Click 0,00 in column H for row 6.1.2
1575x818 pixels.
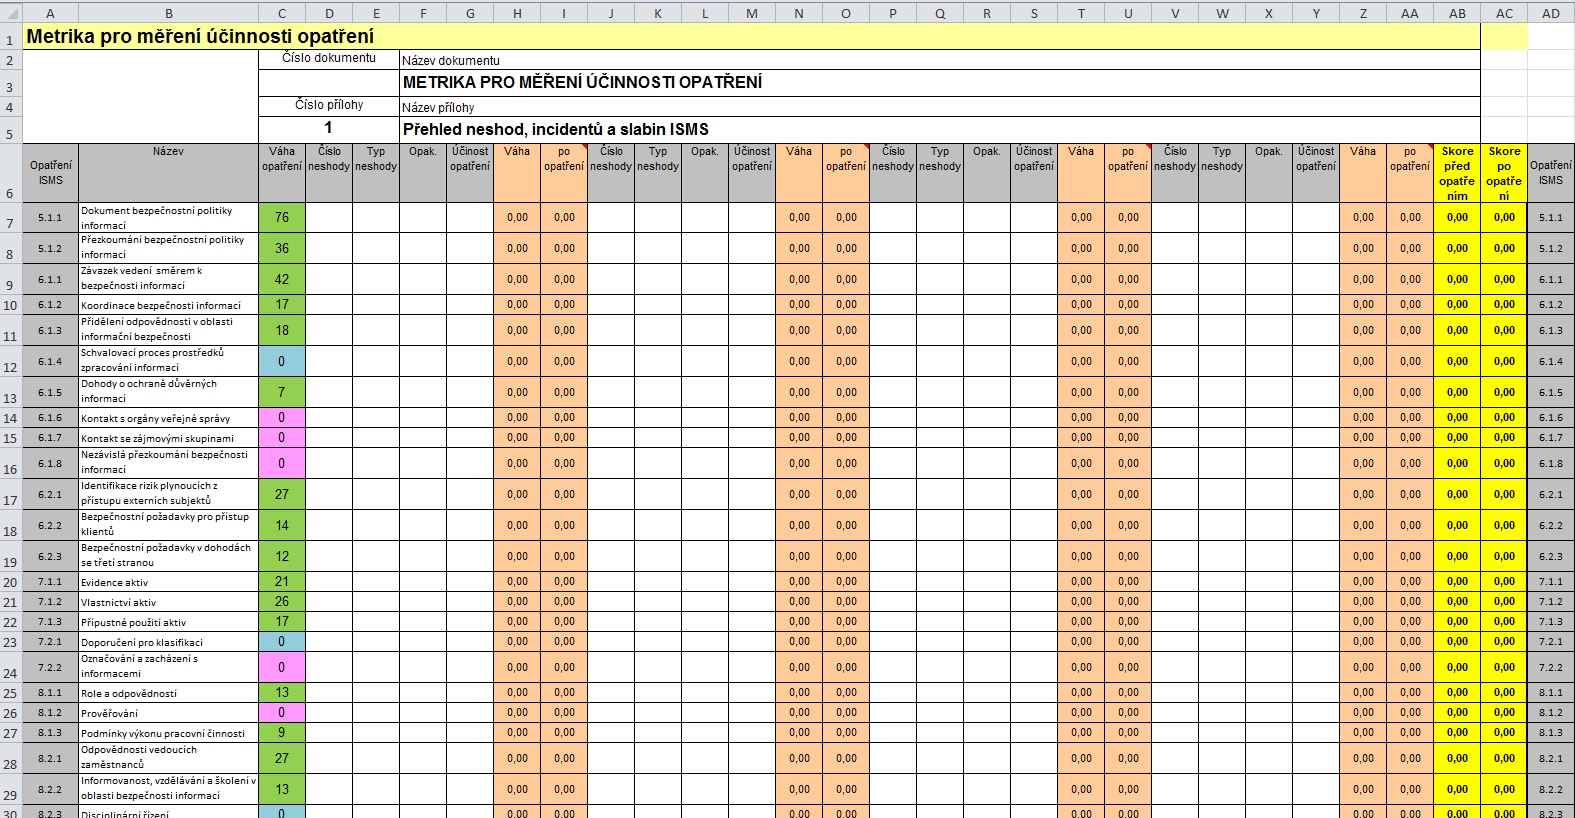(517, 305)
